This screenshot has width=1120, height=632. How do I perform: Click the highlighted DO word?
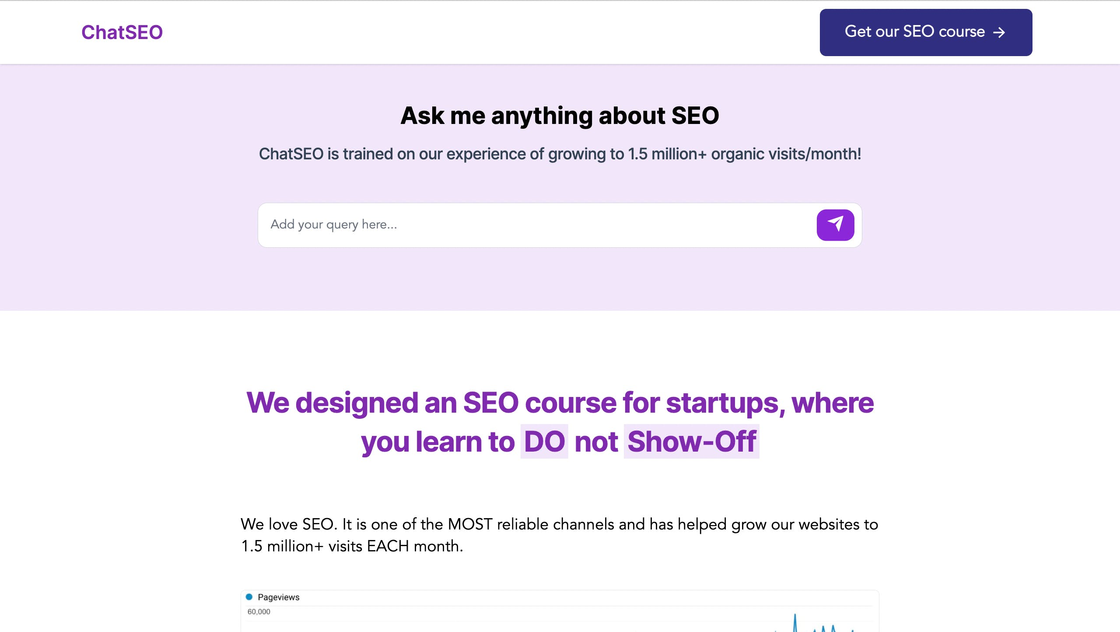coord(545,441)
